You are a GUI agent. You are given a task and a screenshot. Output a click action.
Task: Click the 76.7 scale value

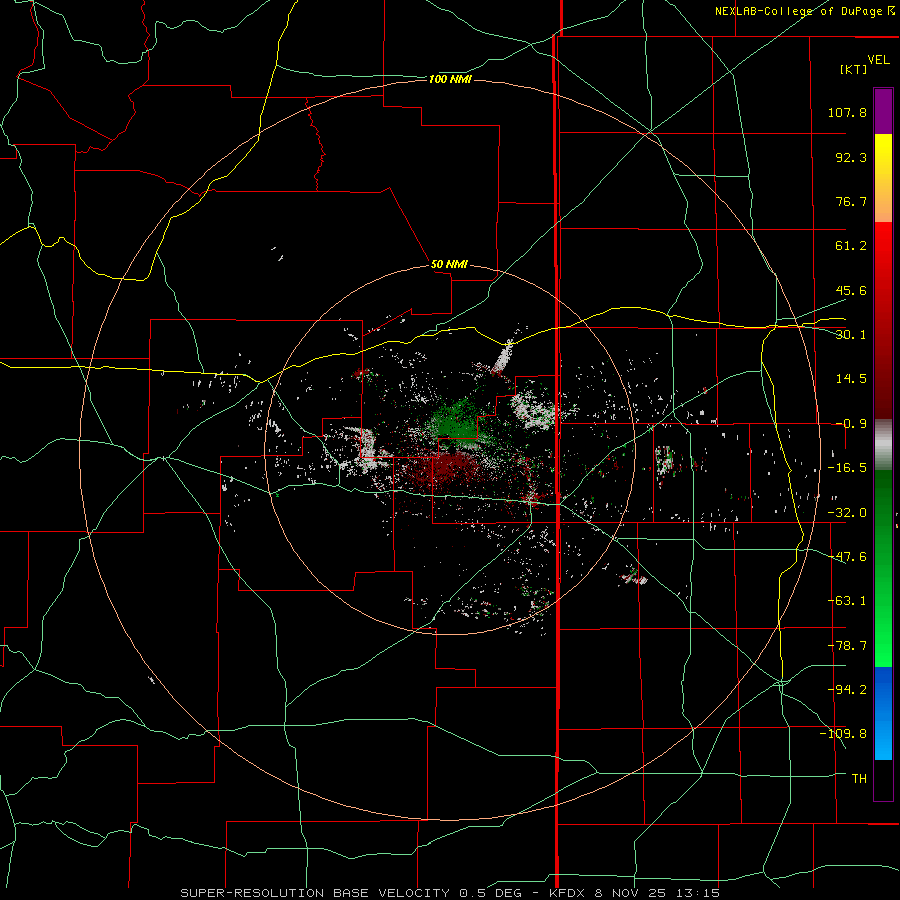pos(851,201)
